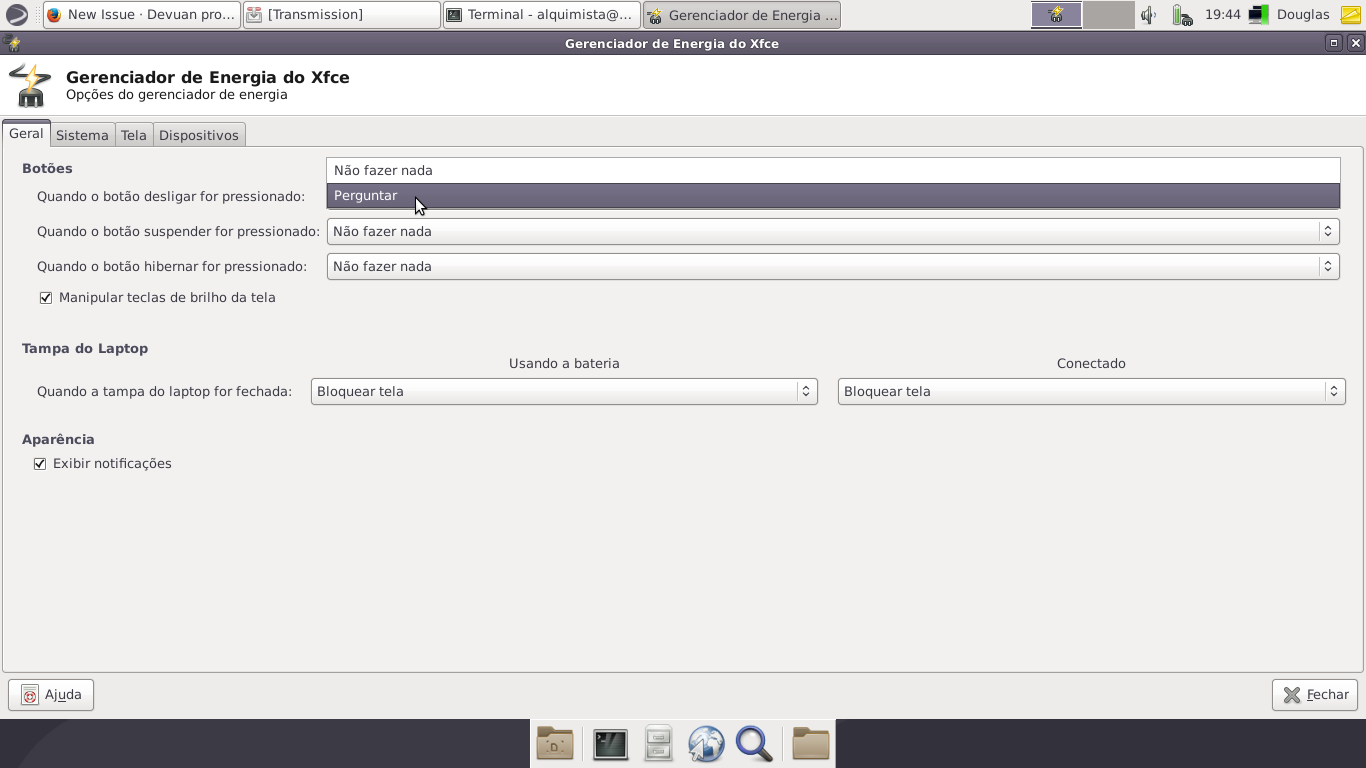This screenshot has width=1366, height=768.
Task: Open the terminal emulator in the dock
Action: pos(610,744)
